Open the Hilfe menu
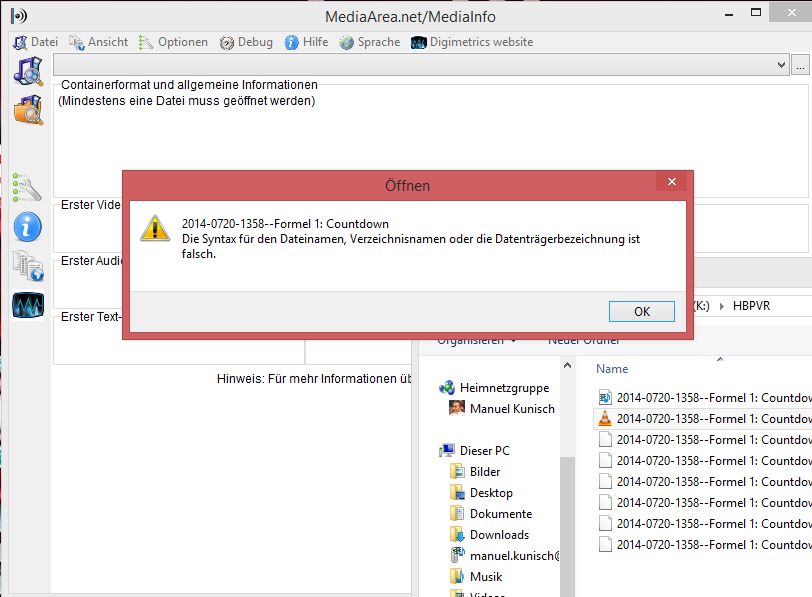The height and width of the screenshot is (597, 812). pos(306,42)
